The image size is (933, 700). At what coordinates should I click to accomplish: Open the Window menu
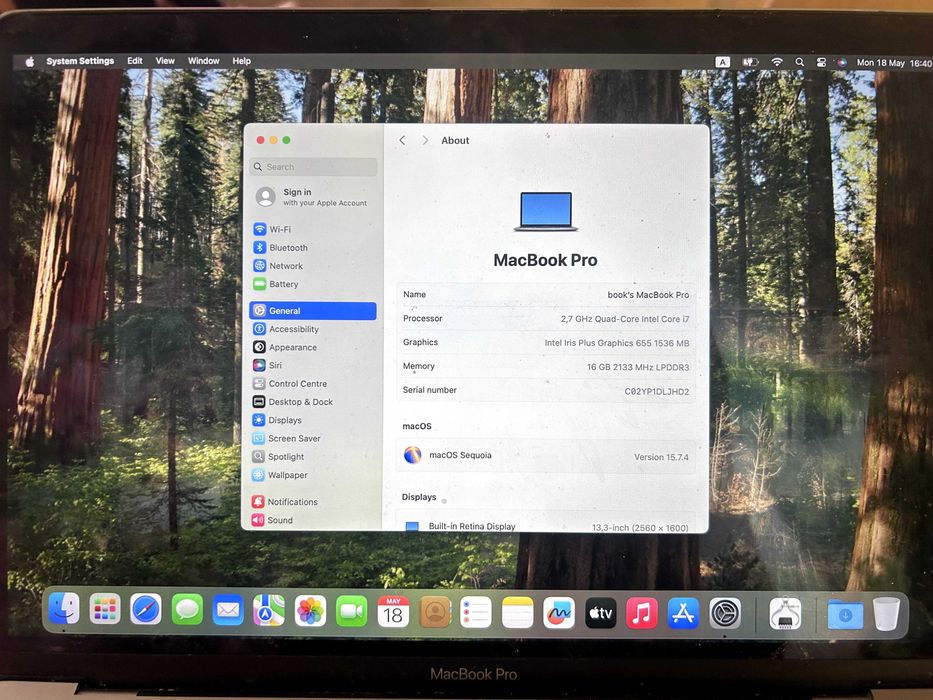(203, 61)
